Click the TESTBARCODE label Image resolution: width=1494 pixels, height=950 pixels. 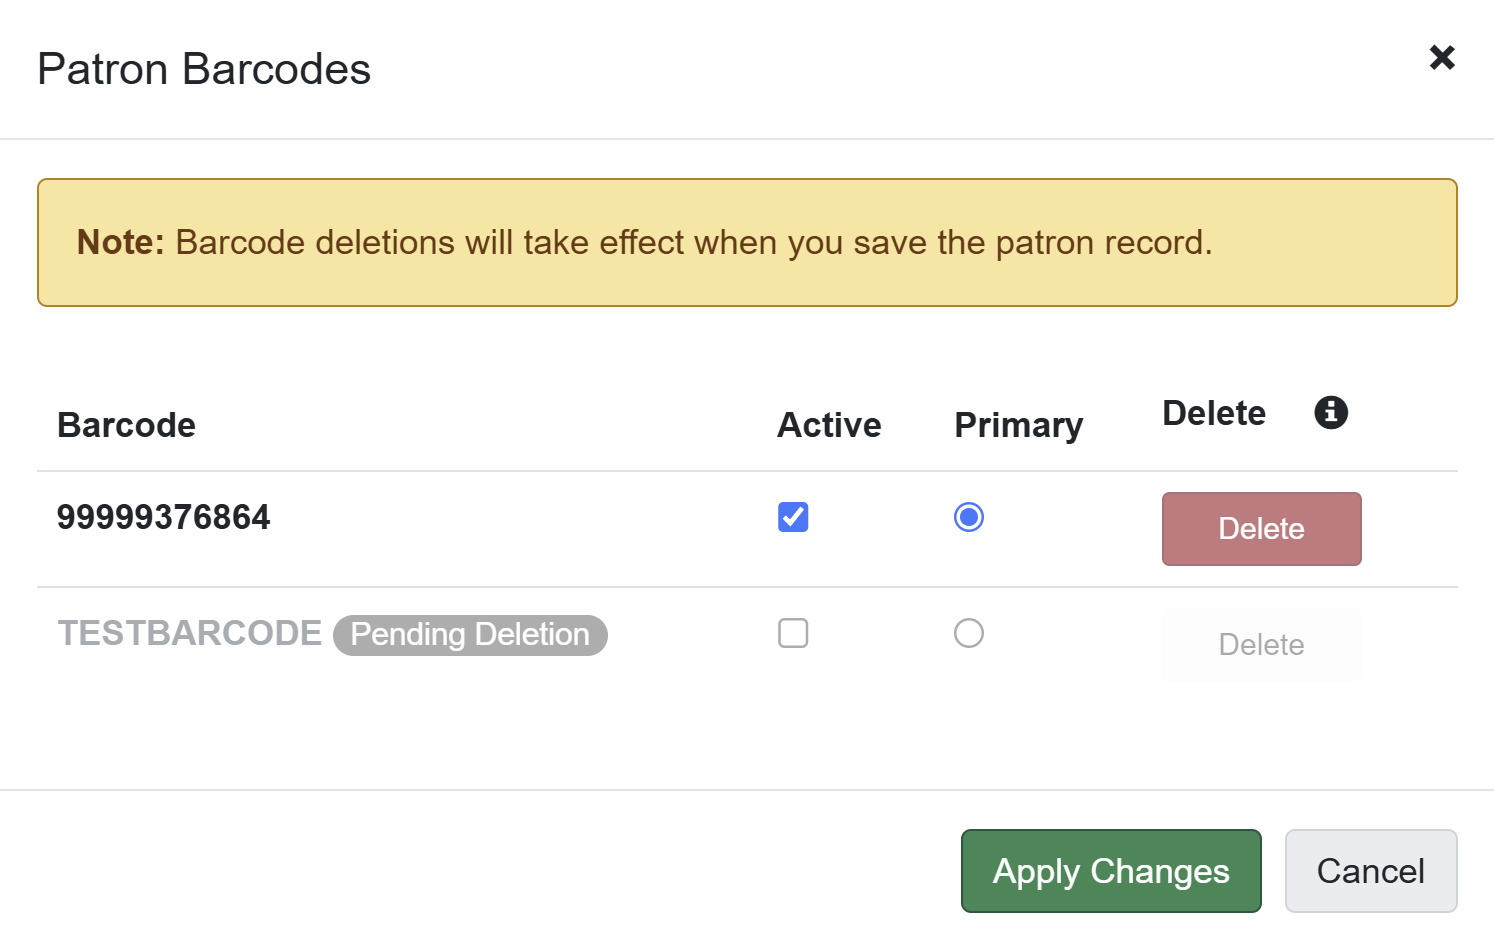189,633
